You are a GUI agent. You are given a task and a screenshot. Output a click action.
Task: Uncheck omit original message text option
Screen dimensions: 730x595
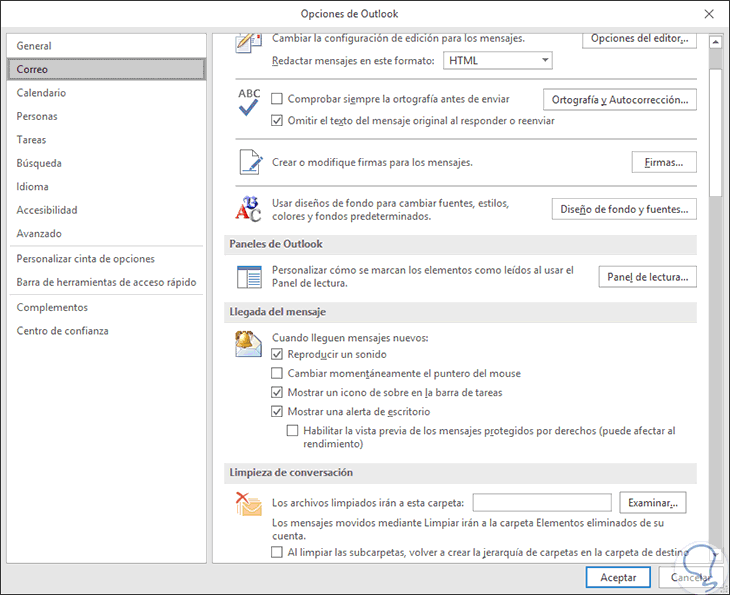(x=277, y=121)
